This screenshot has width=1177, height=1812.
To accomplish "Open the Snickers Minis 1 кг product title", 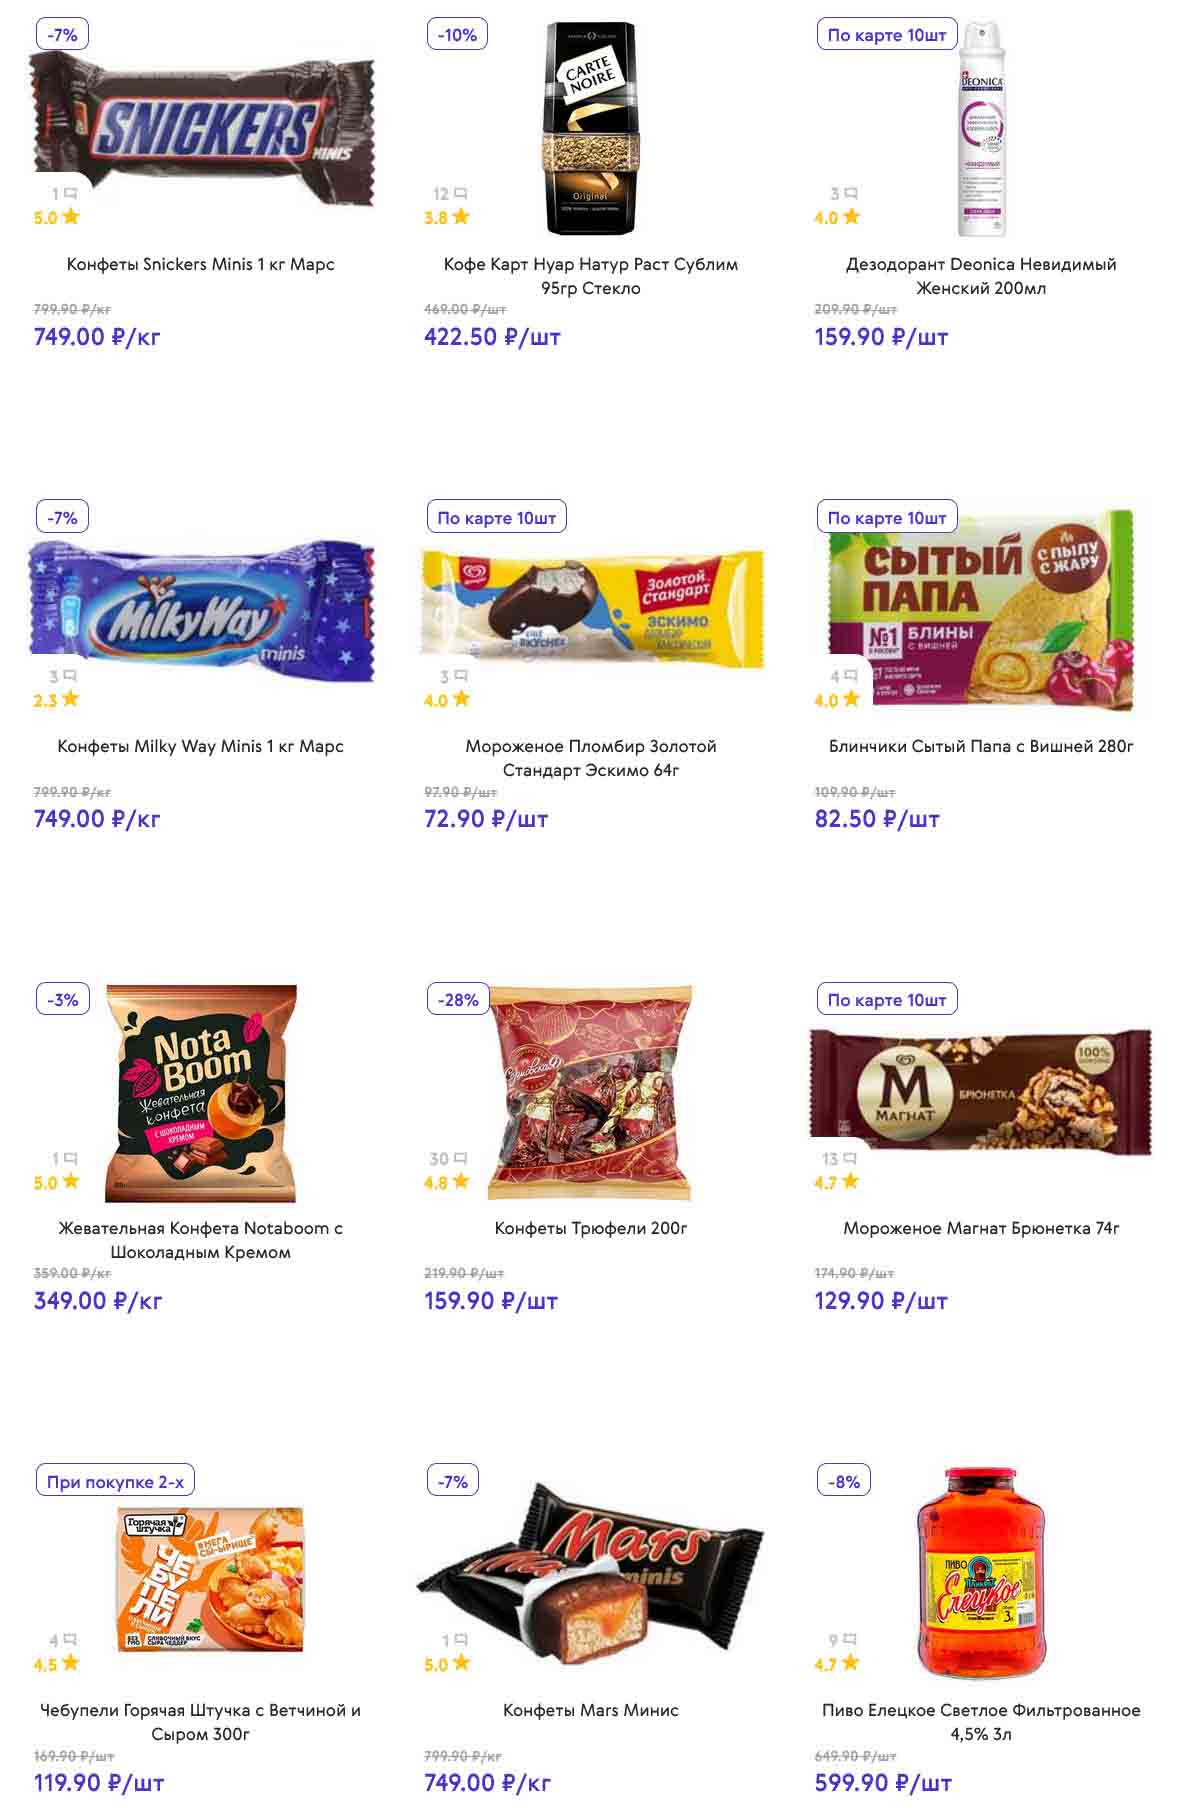I will click(200, 264).
